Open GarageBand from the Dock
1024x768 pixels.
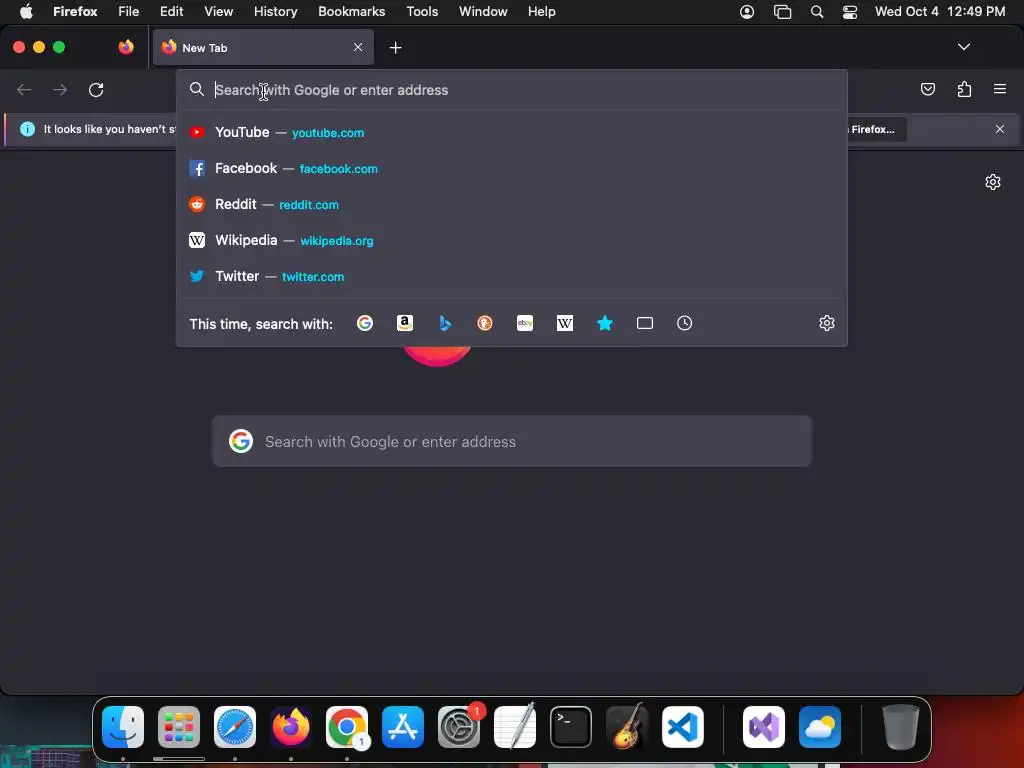627,727
